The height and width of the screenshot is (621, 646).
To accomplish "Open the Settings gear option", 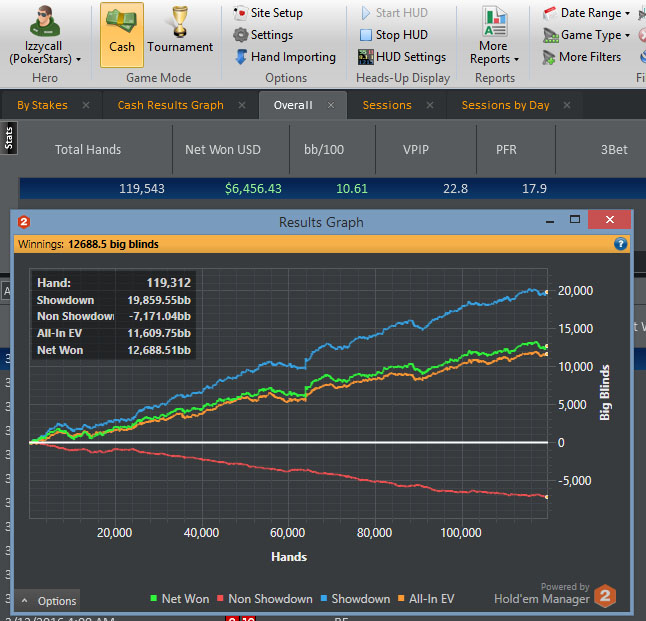I will tap(263, 35).
